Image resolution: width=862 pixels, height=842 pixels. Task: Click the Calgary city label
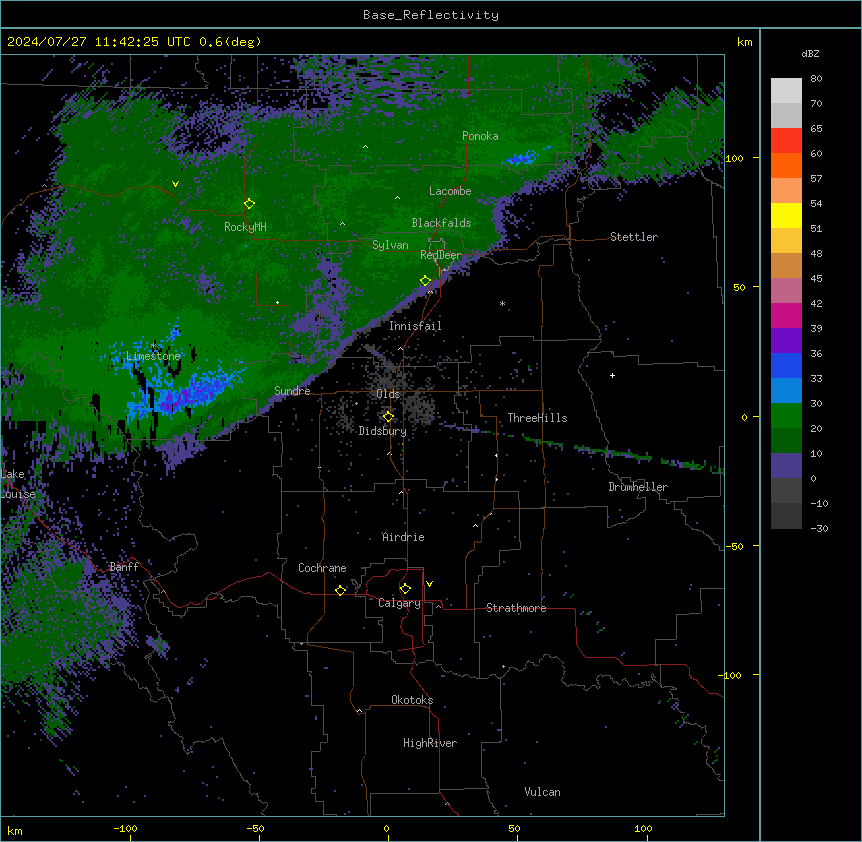[399, 603]
